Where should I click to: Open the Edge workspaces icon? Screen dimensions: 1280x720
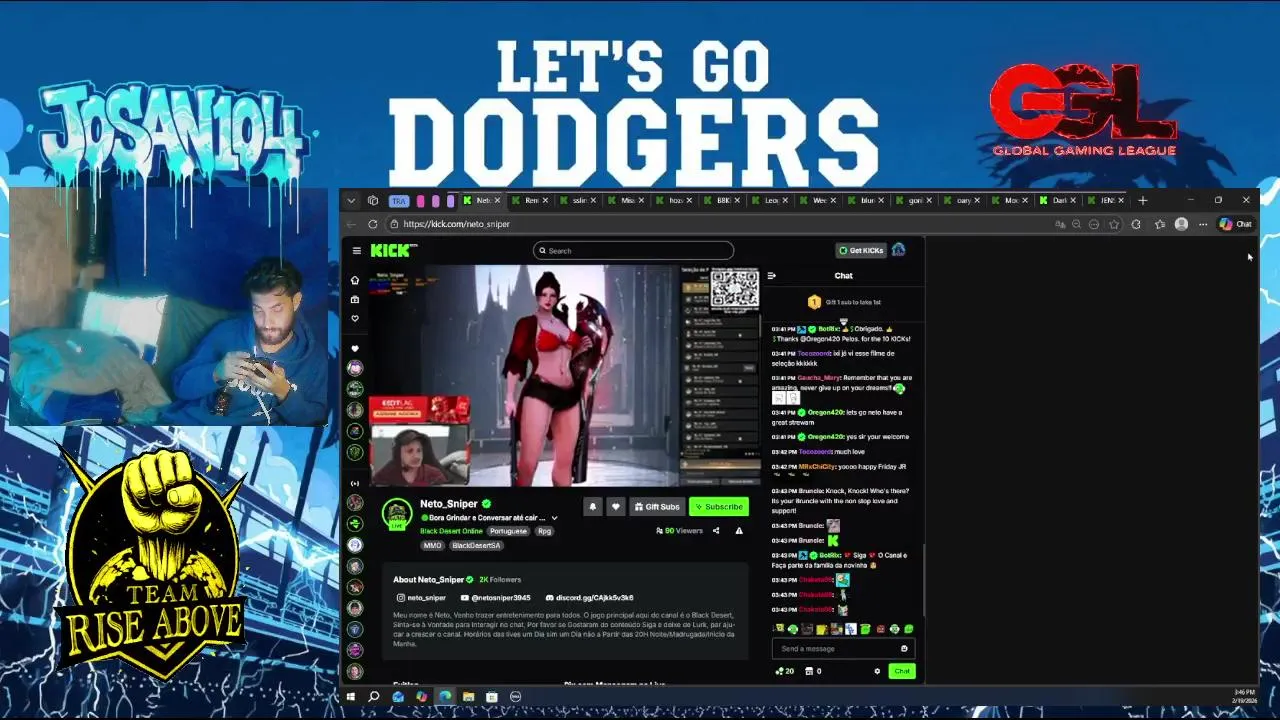(373, 201)
